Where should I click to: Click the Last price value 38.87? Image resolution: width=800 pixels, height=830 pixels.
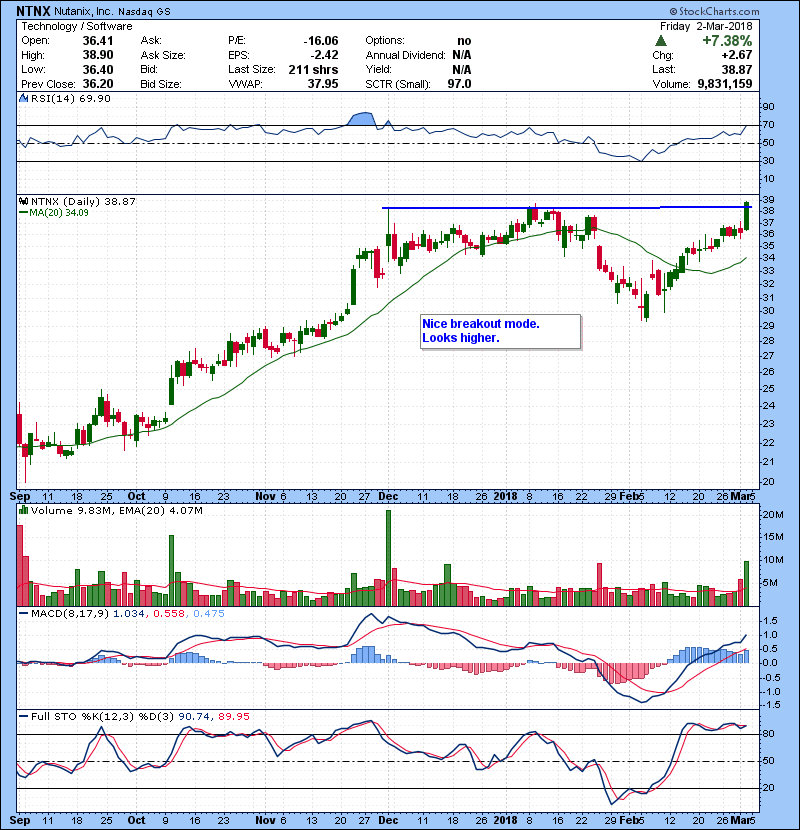click(x=737, y=69)
